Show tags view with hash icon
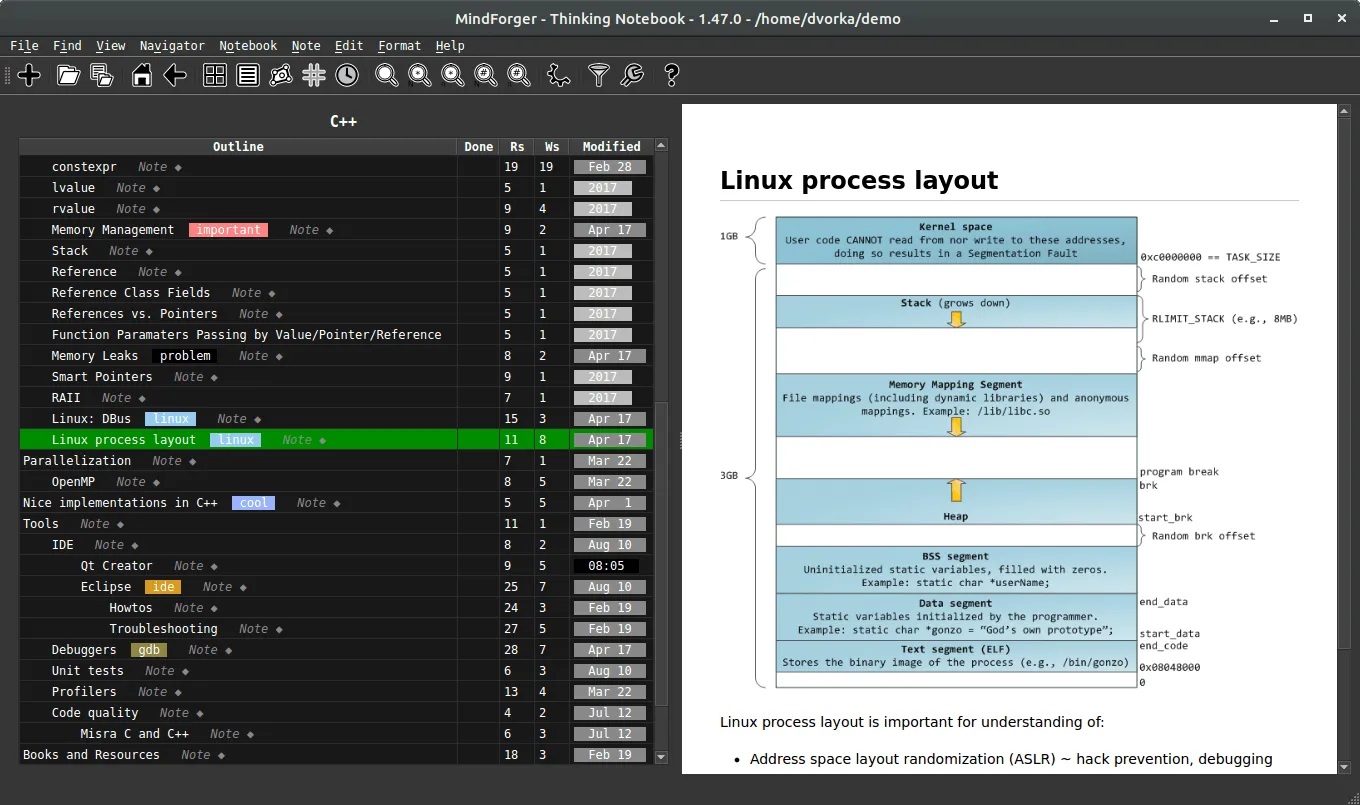The width and height of the screenshot is (1360, 805). (314, 75)
